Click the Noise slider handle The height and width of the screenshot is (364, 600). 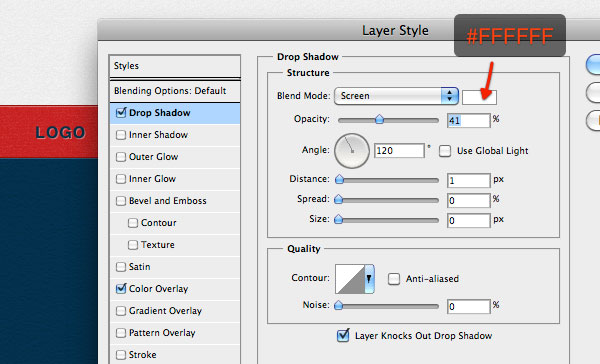pos(338,305)
